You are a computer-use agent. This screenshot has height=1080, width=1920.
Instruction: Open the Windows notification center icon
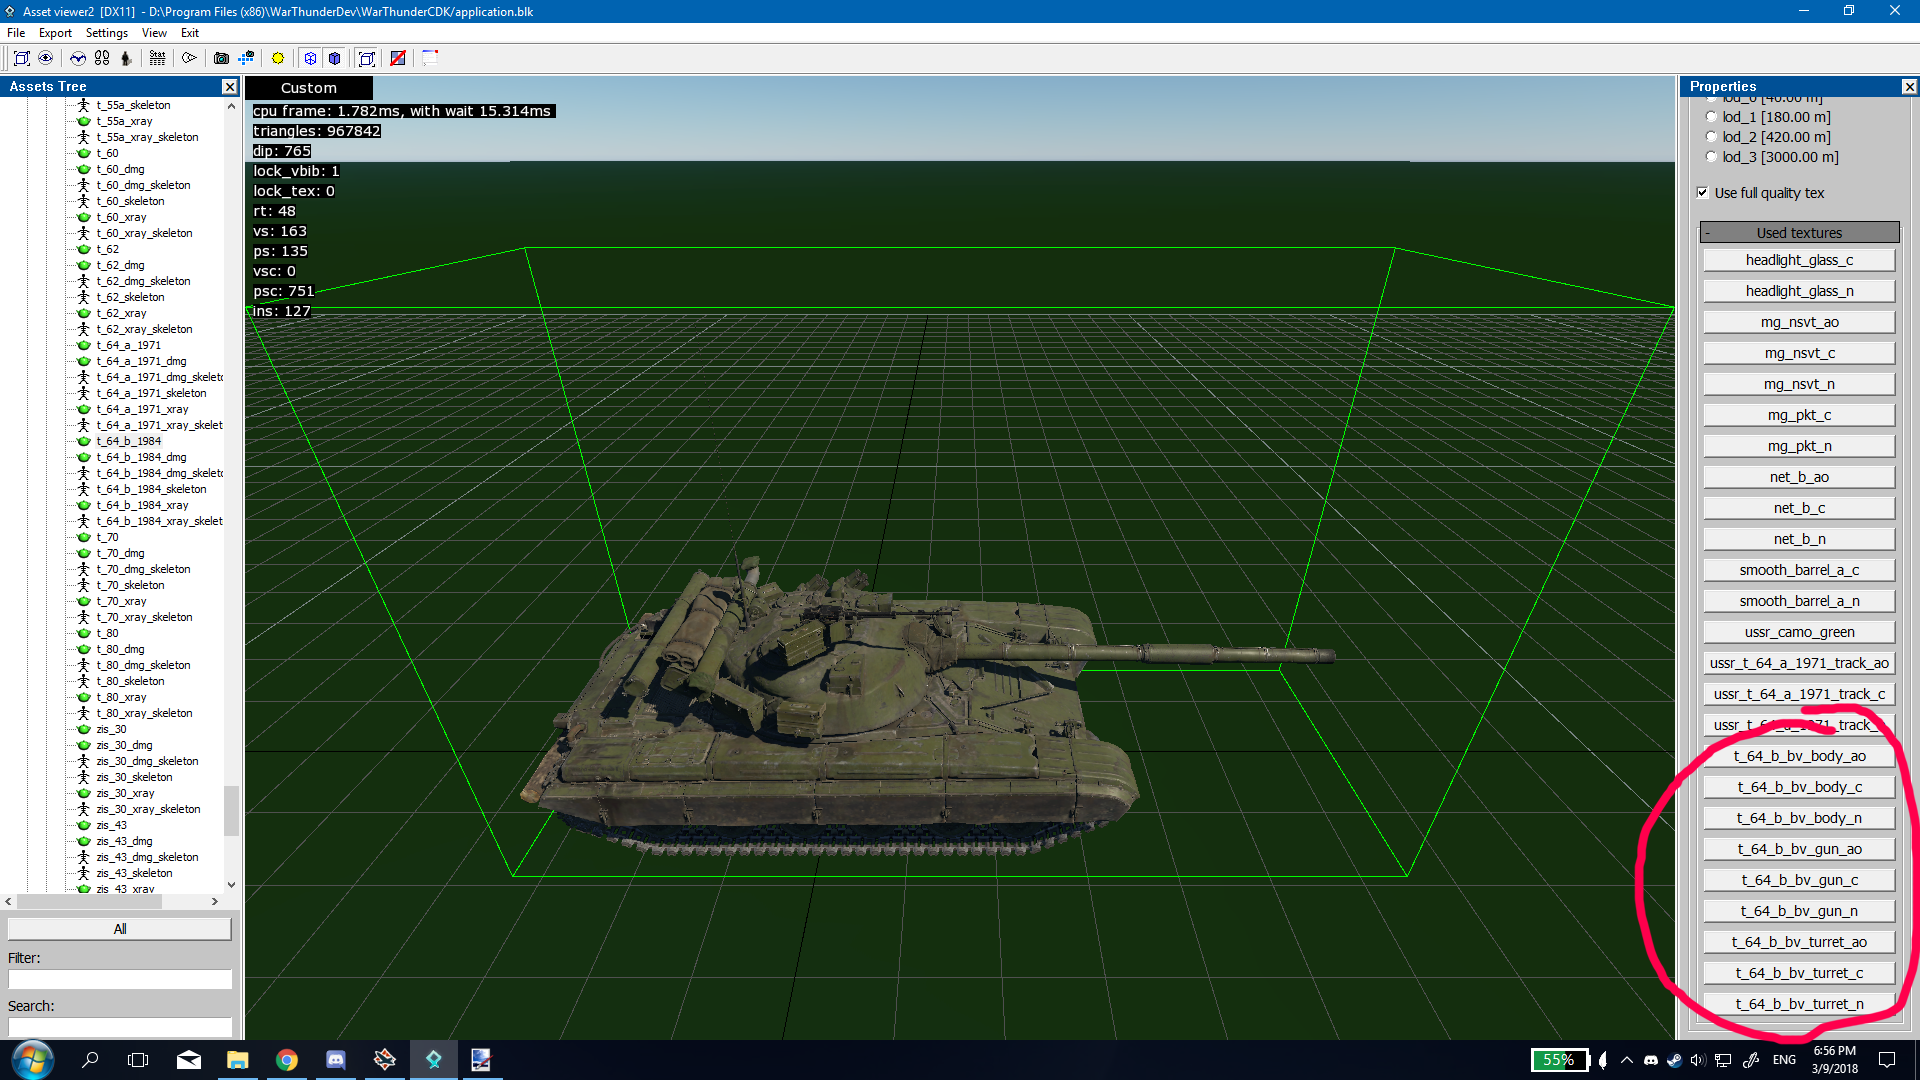click(x=1887, y=1060)
